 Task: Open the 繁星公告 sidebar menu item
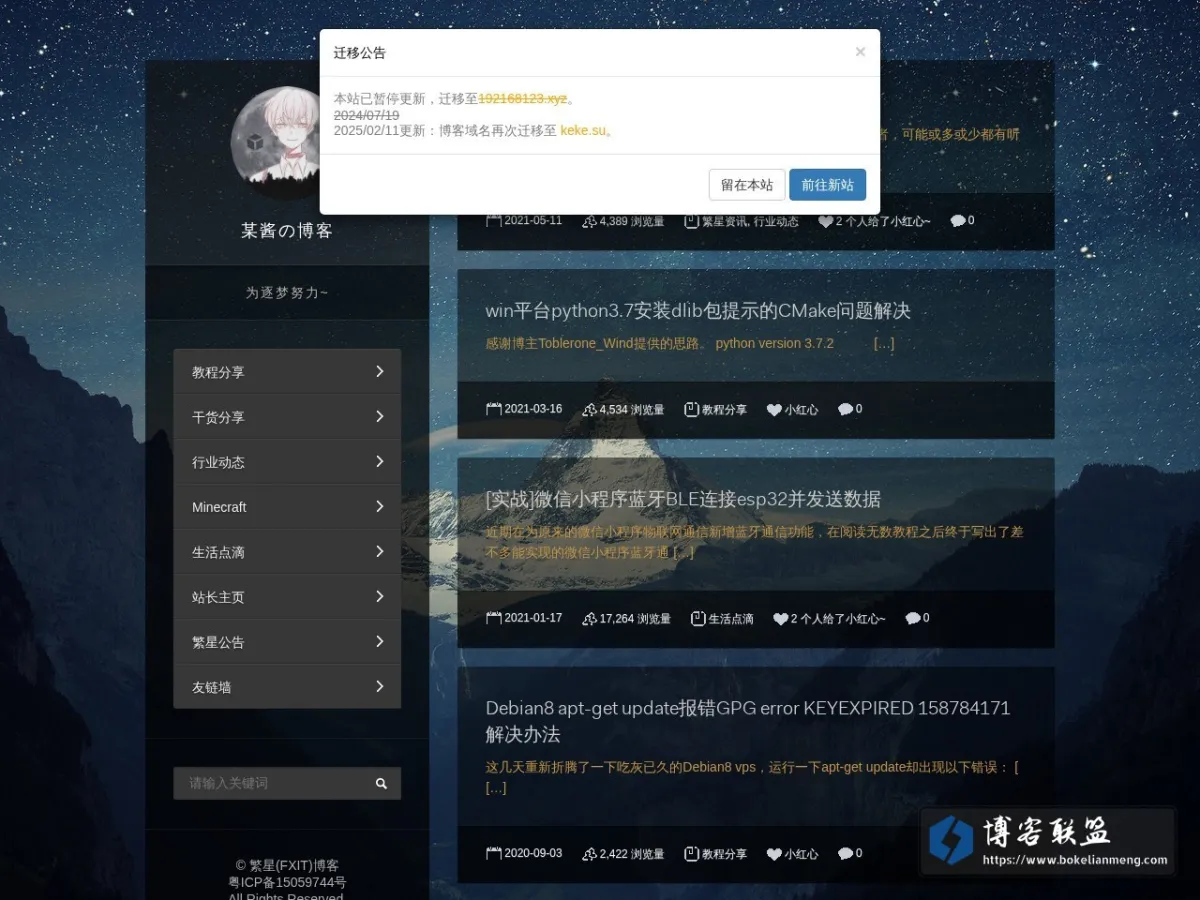click(x=287, y=642)
